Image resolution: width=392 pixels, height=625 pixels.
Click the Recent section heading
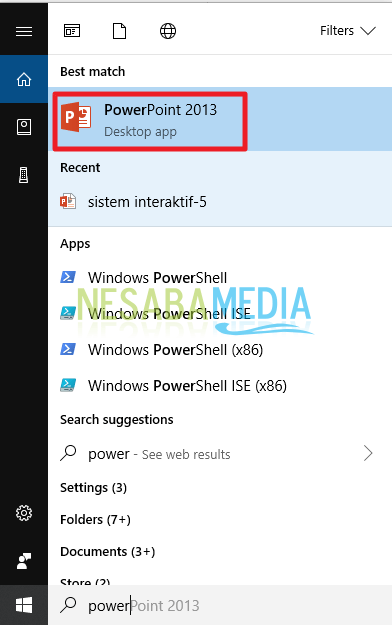[80, 167]
